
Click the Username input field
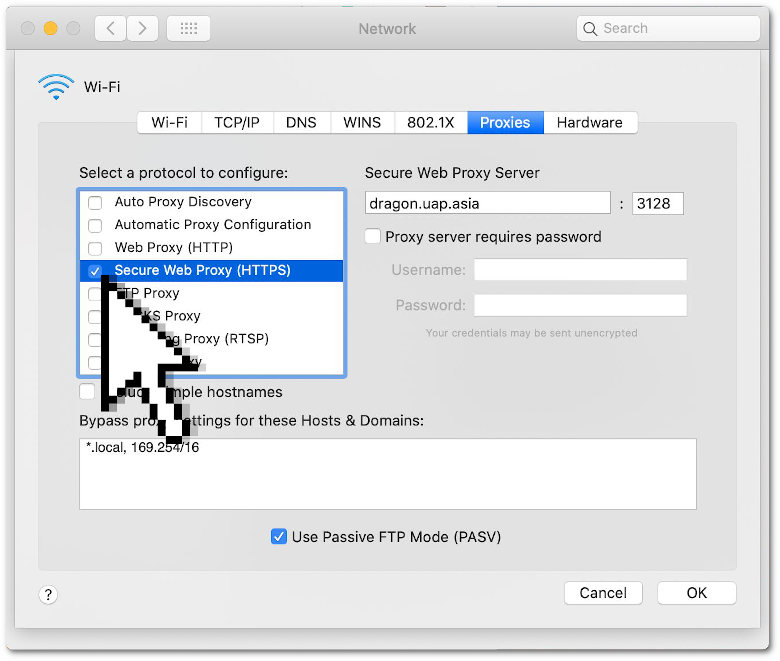tap(581, 270)
